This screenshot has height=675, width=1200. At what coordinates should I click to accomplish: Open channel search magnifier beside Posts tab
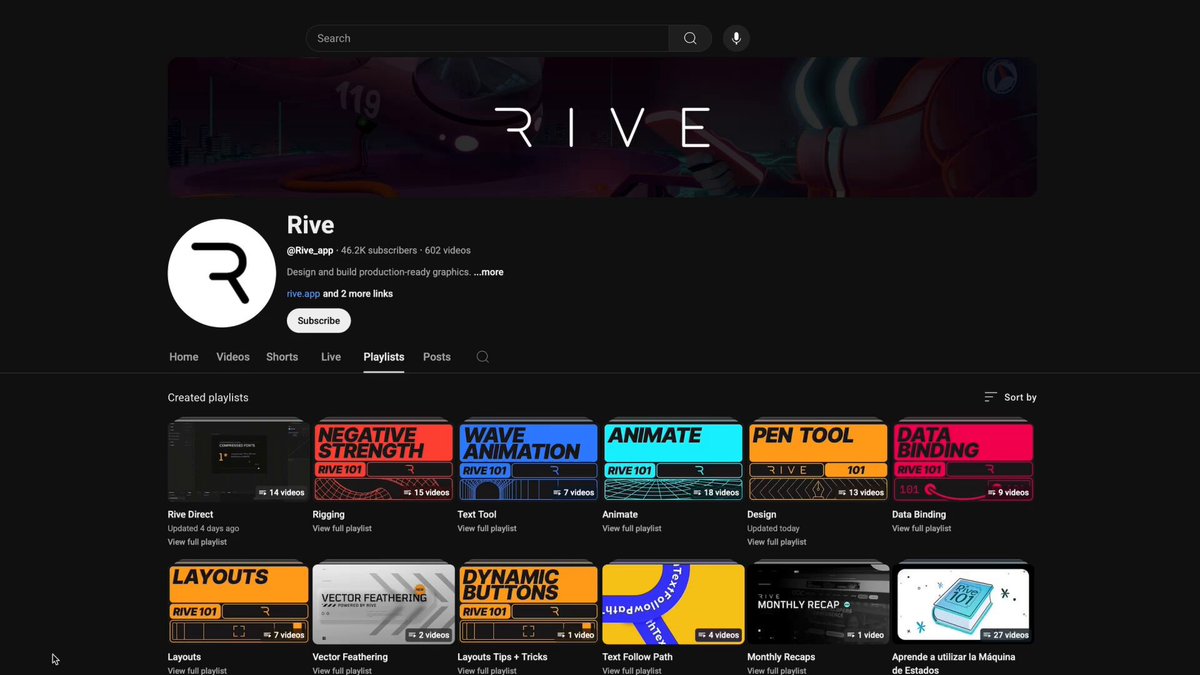pos(482,357)
